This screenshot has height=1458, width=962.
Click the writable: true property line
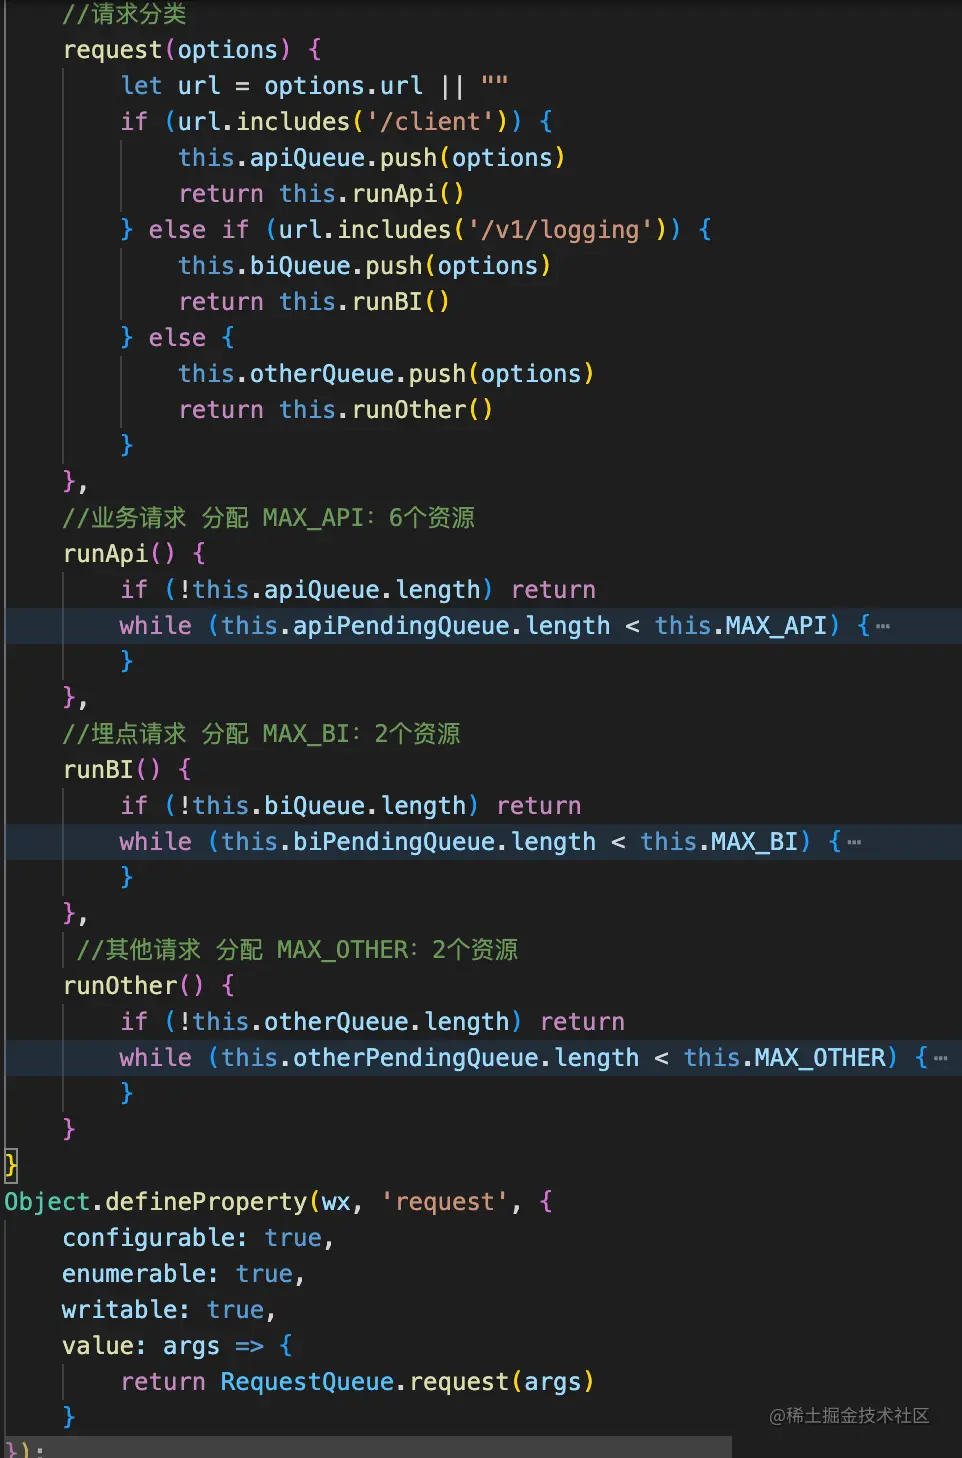coord(169,1310)
